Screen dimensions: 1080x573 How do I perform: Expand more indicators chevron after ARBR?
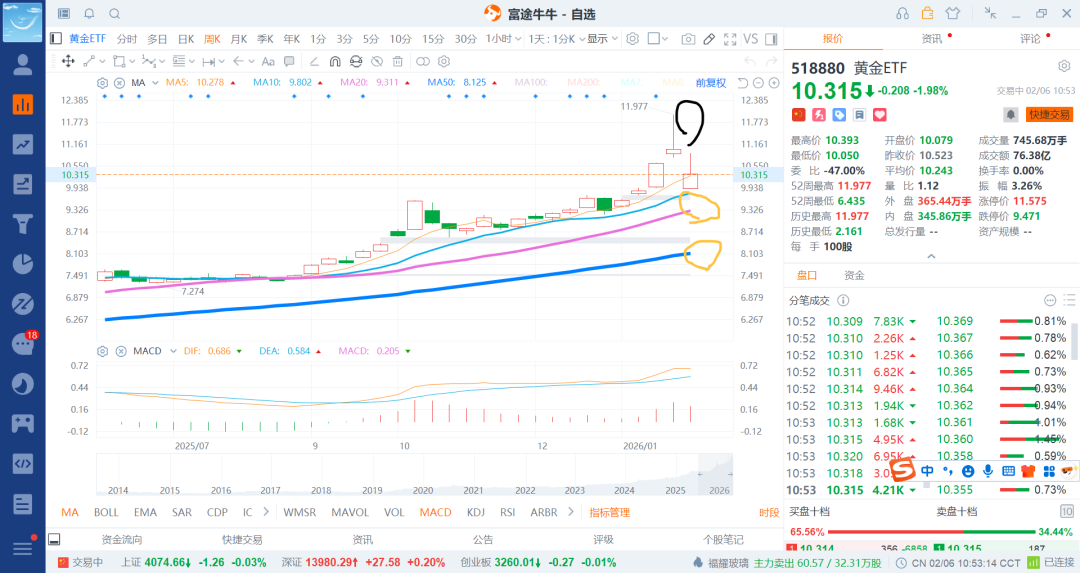coord(570,512)
